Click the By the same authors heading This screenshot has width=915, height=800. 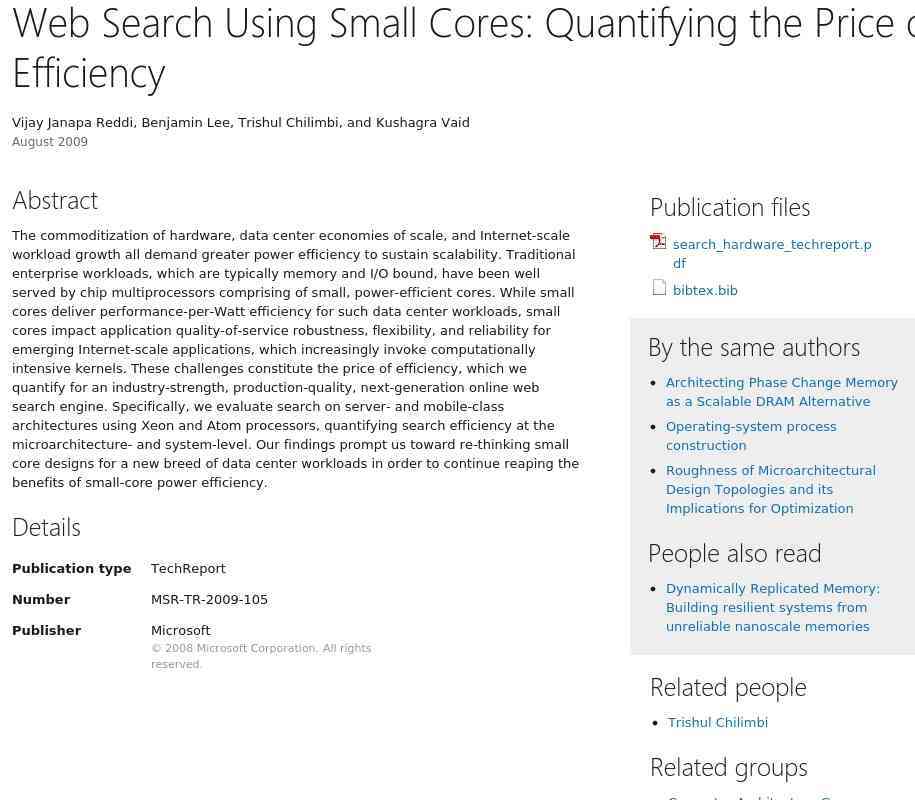[754, 348]
